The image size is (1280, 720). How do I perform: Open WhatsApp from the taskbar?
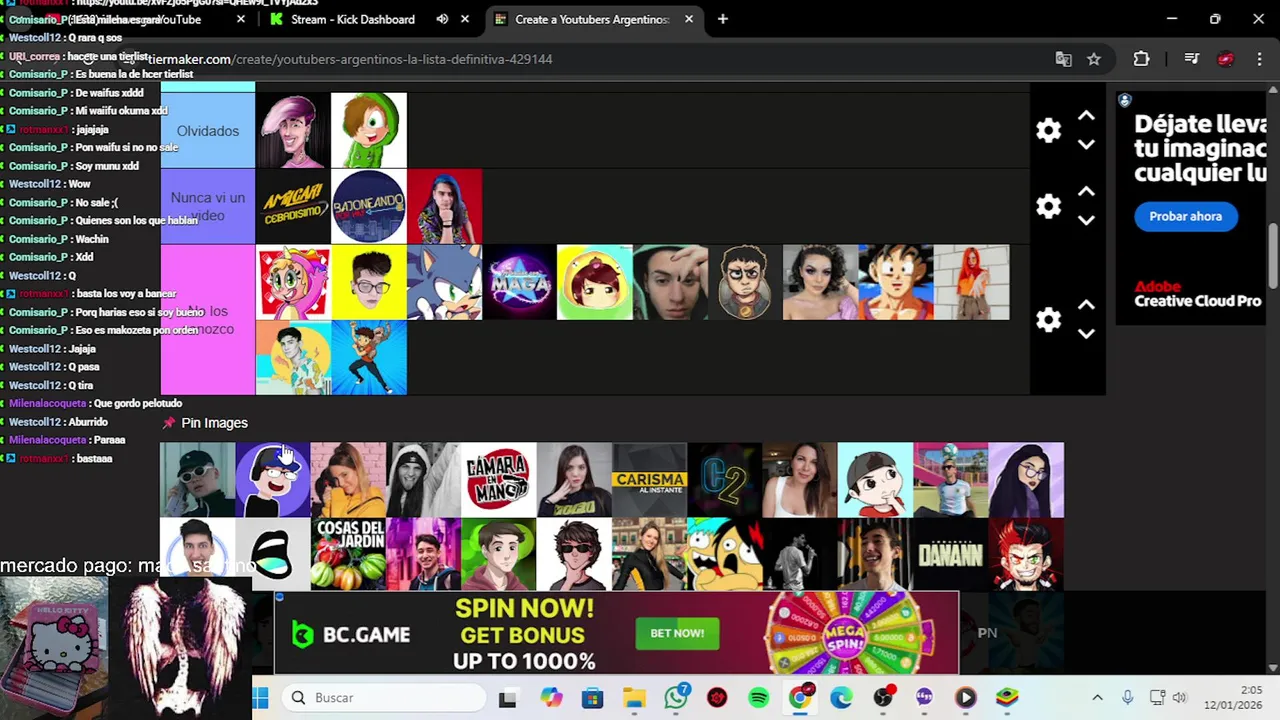tap(676, 698)
